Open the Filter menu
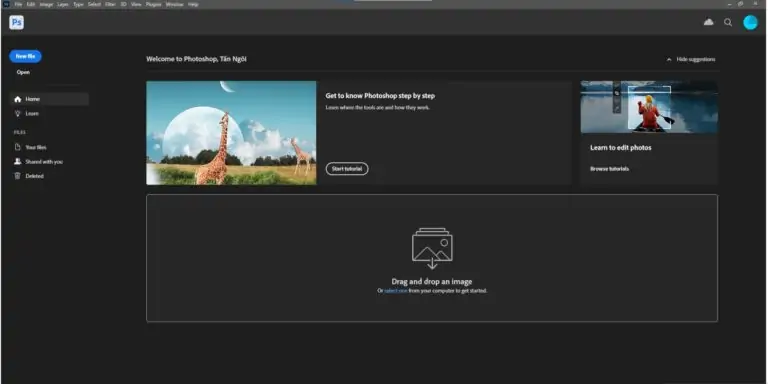This screenshot has width=768, height=384. [x=110, y=4]
